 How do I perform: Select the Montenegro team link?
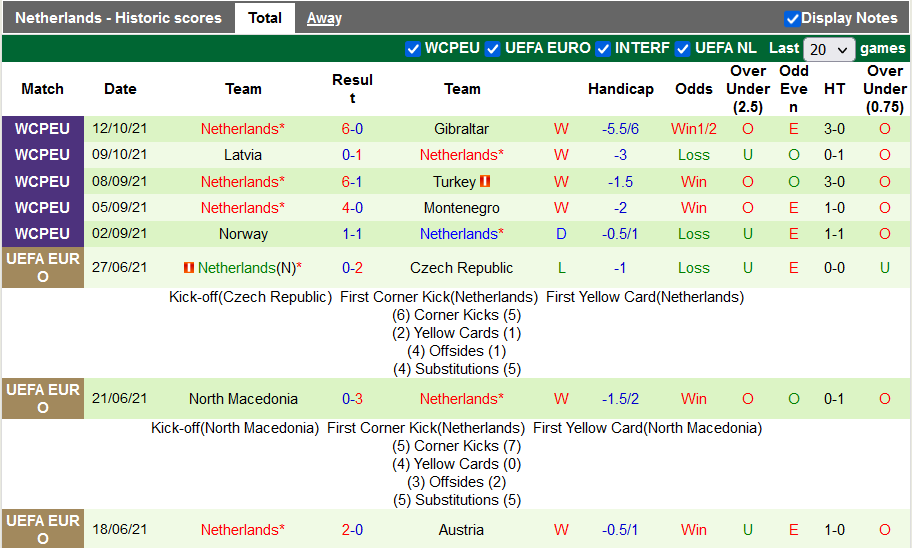click(462, 208)
